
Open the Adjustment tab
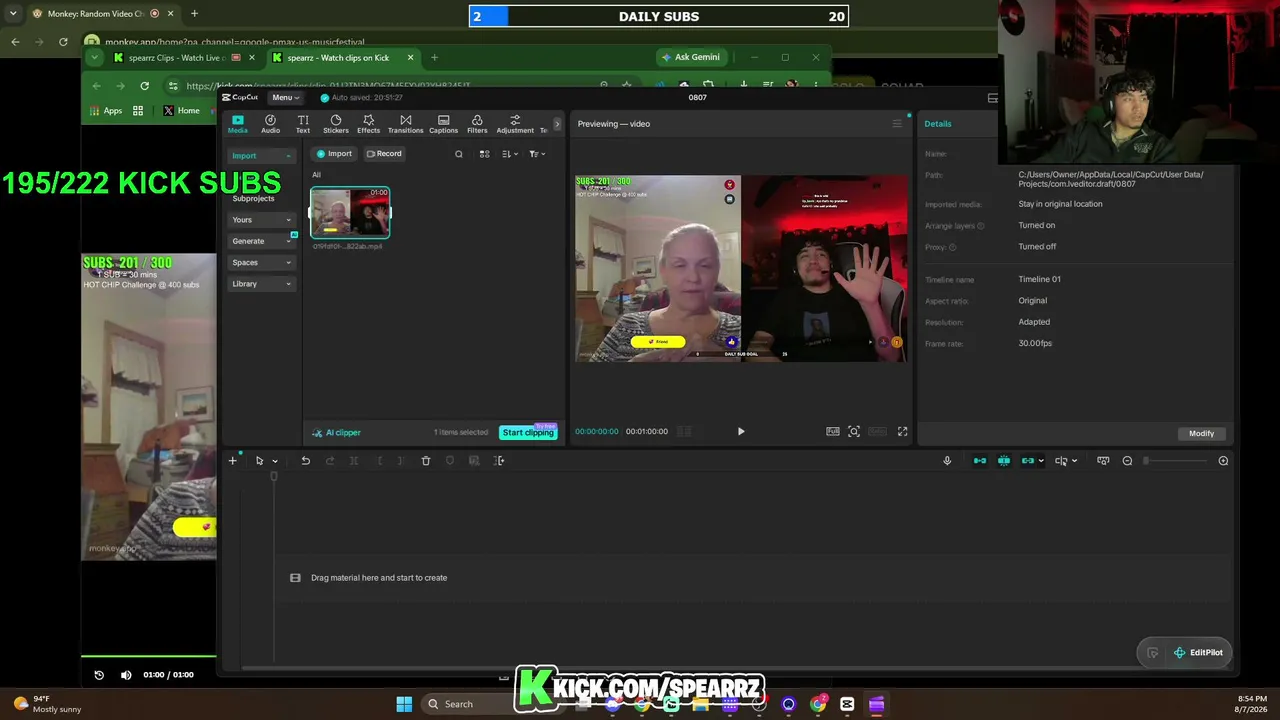click(515, 124)
